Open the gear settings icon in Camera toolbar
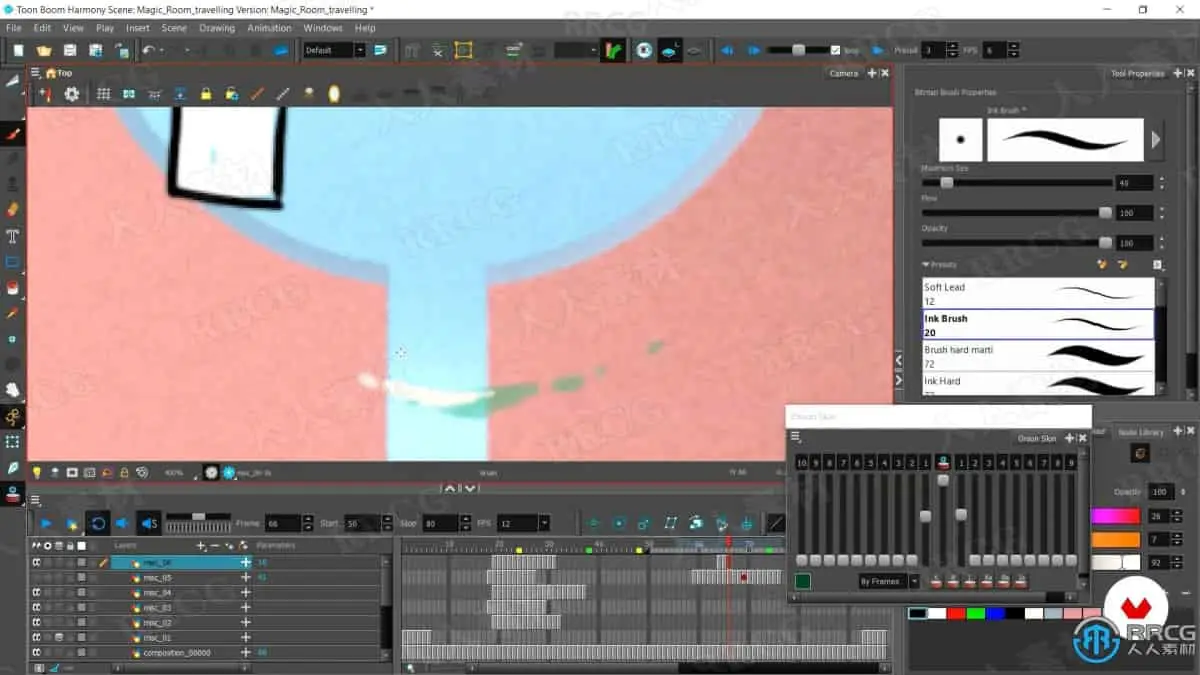 coord(72,94)
